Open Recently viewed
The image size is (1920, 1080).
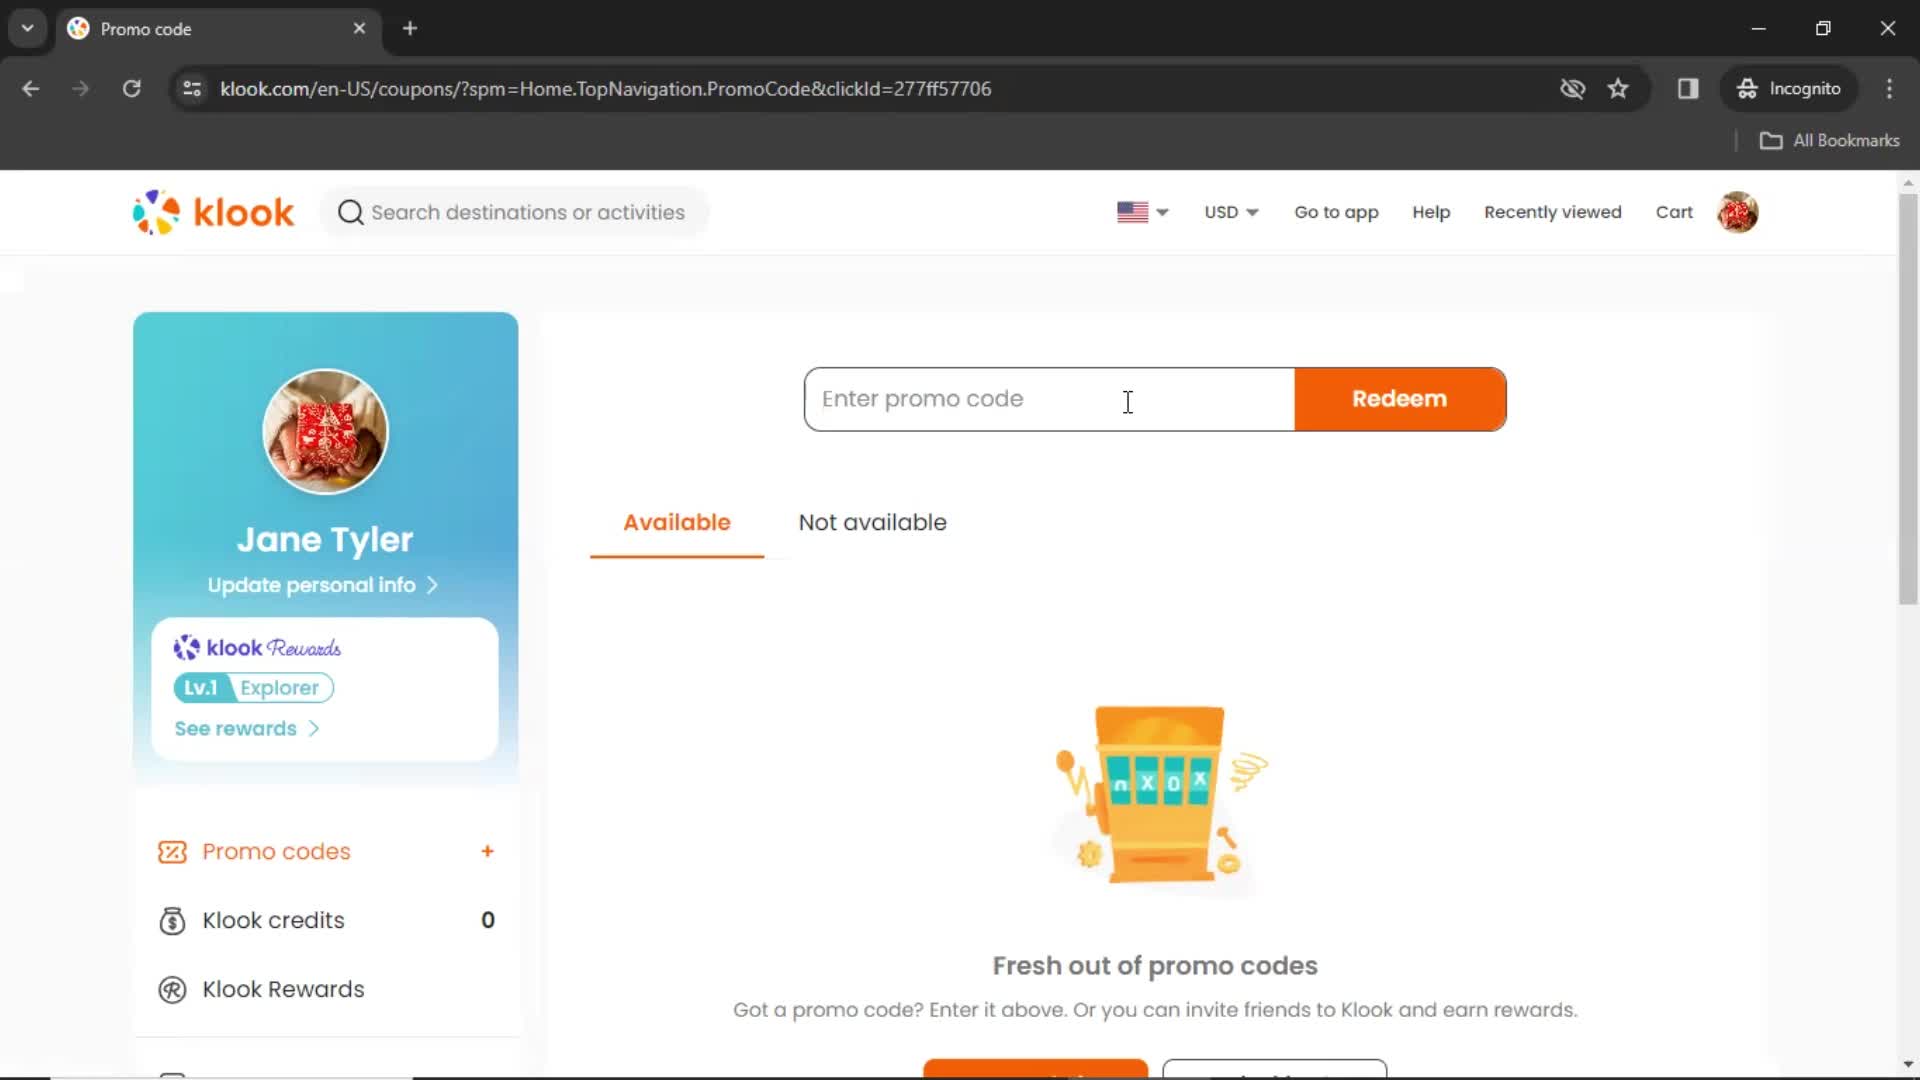1552,212
